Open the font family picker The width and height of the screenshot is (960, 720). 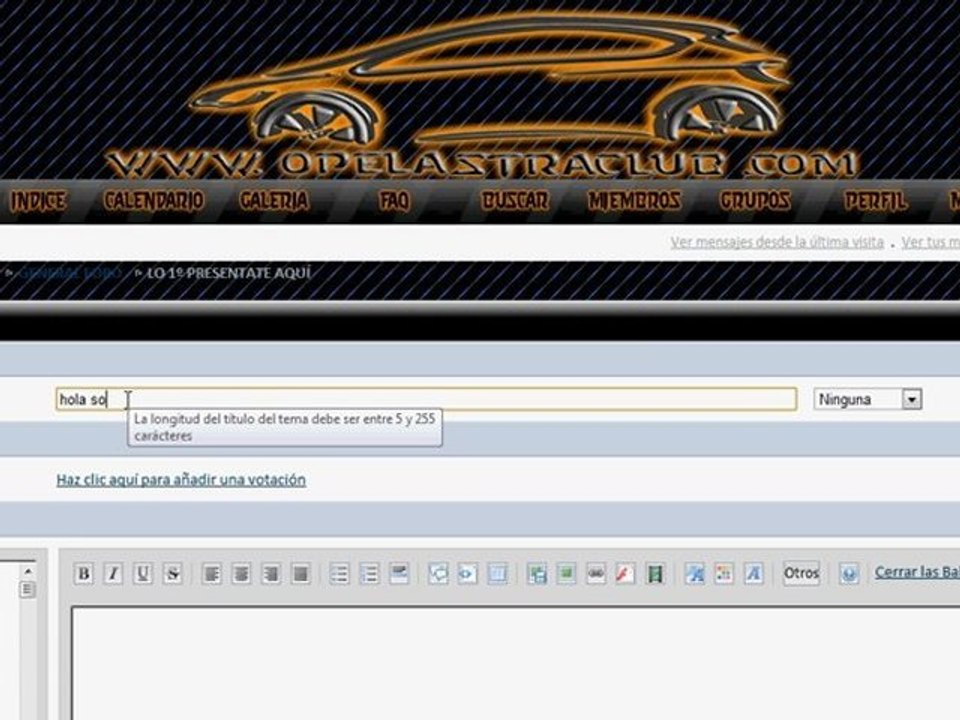pyautogui.click(x=754, y=574)
